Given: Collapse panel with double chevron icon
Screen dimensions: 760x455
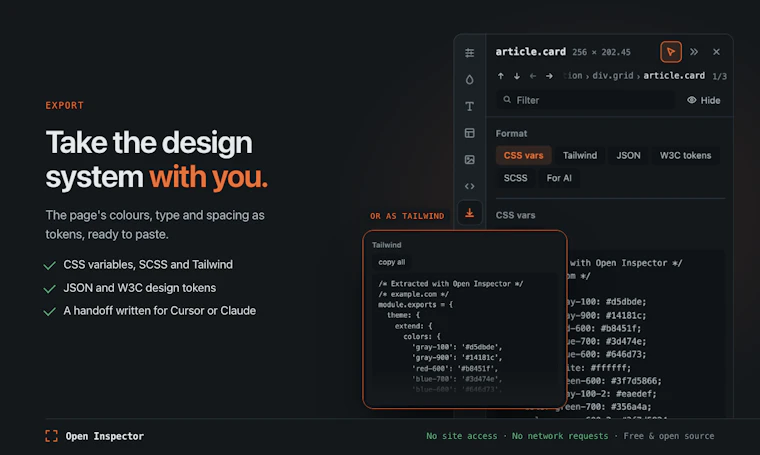Looking at the screenshot, I should click(x=694, y=52).
